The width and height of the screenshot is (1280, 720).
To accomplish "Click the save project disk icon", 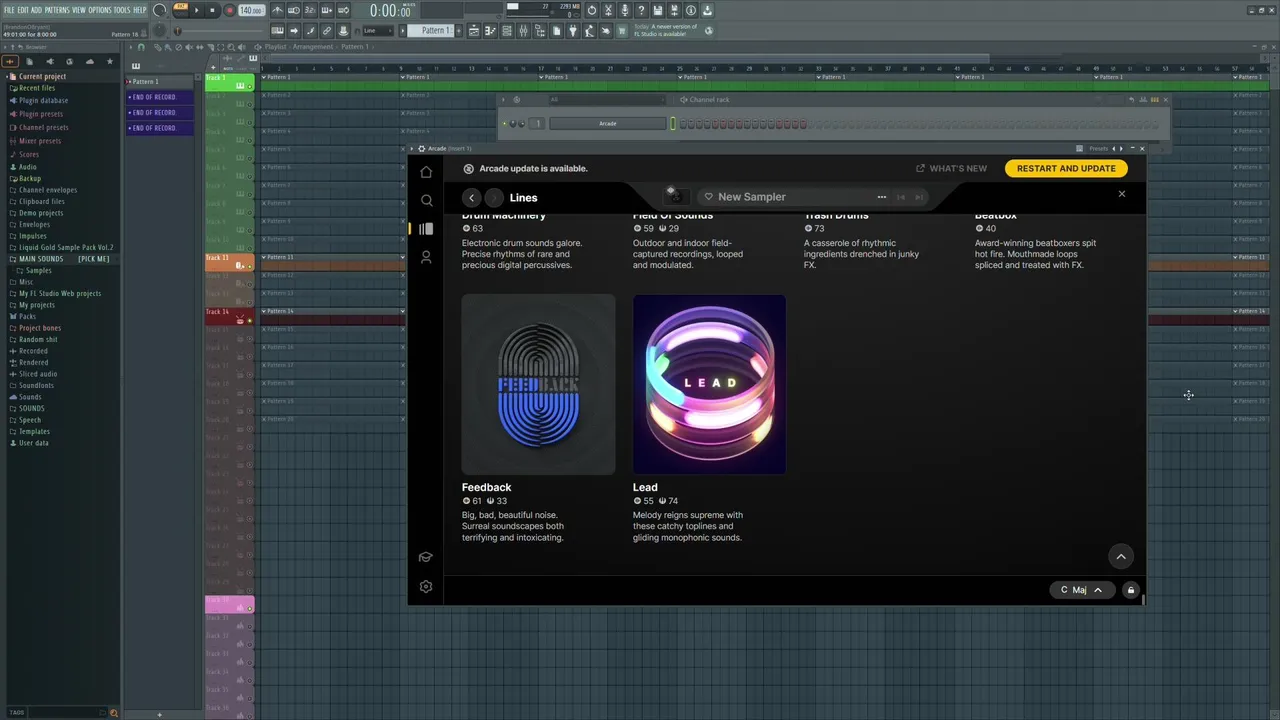I will click(657, 10).
